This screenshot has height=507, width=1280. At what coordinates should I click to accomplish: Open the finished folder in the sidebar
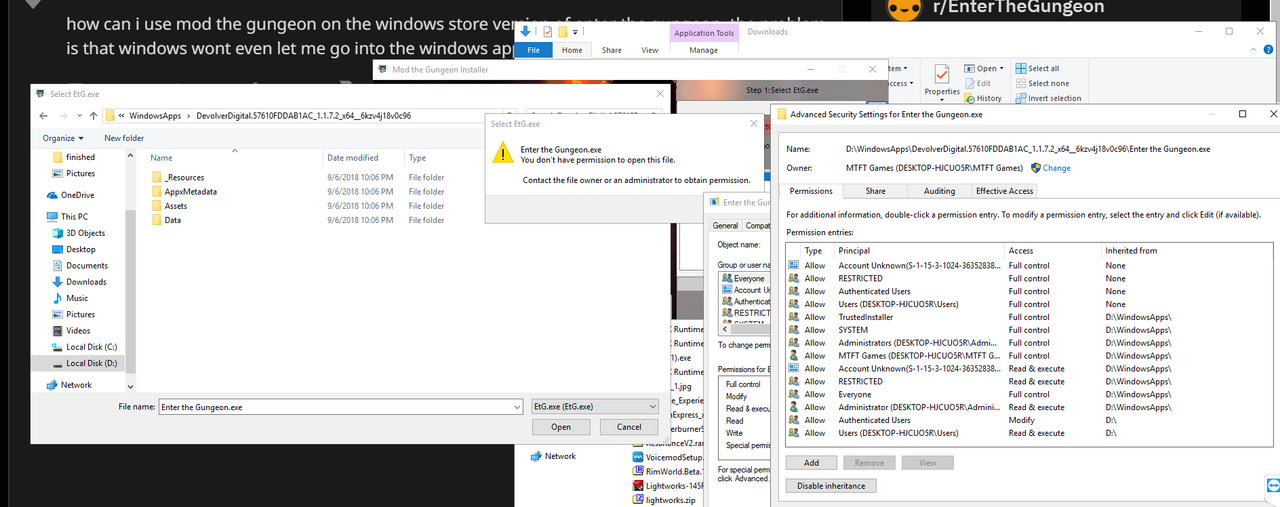80,157
